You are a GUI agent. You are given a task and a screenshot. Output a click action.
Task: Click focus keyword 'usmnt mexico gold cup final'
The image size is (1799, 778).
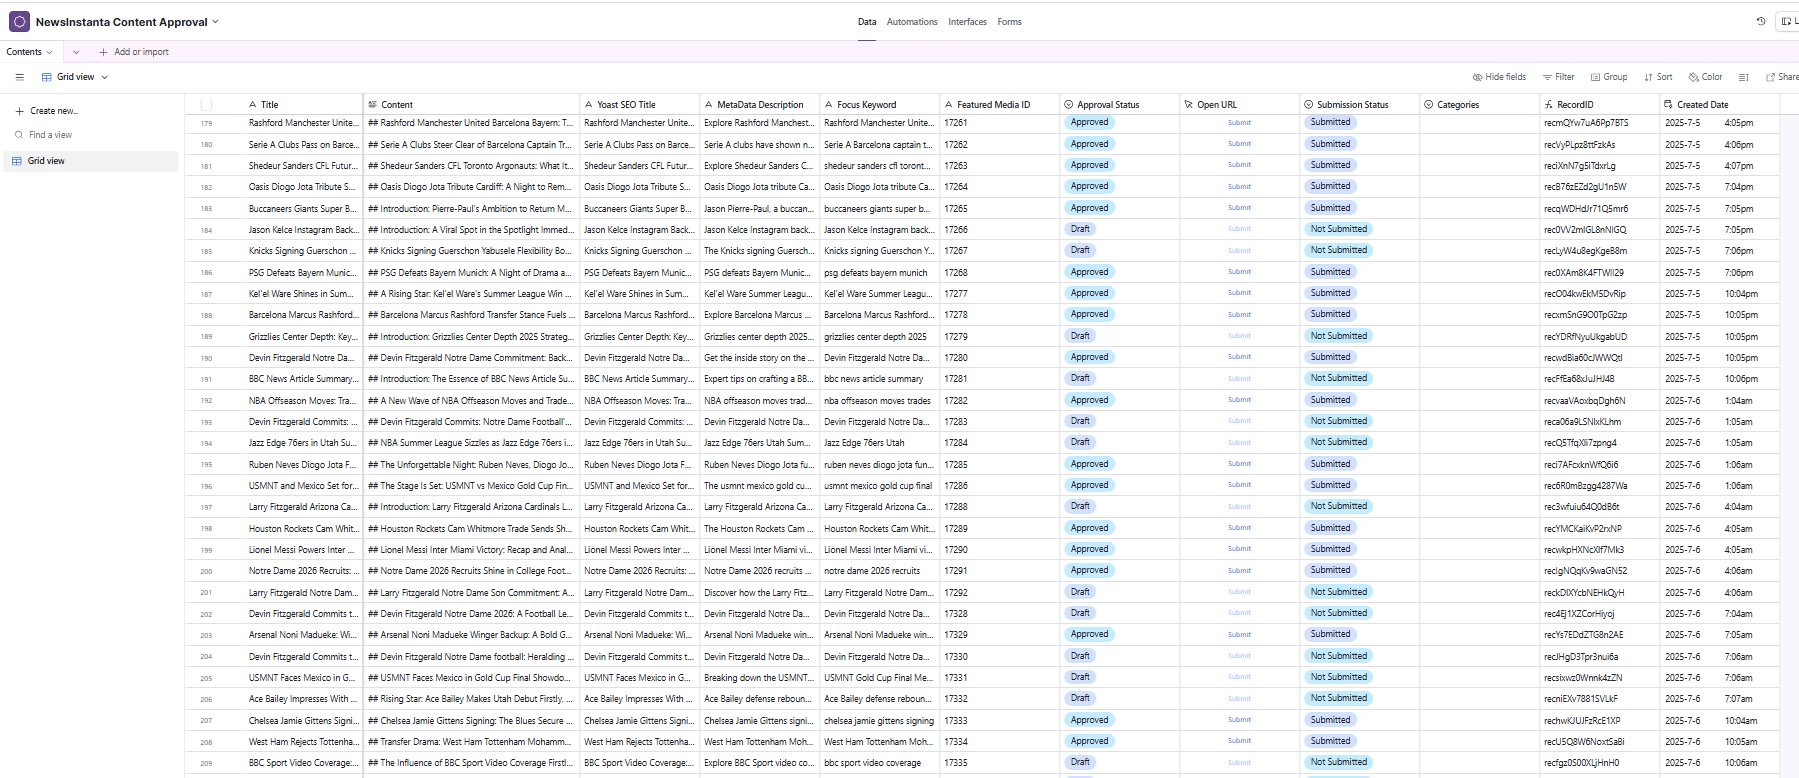880,486
